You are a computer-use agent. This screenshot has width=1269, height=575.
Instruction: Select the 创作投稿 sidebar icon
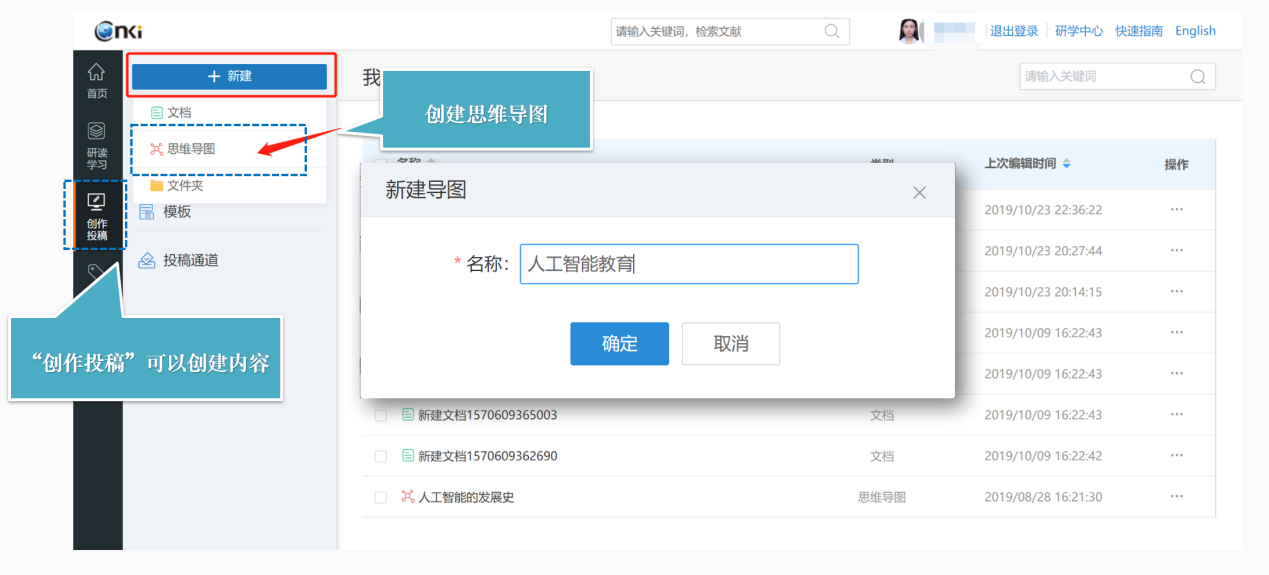click(96, 215)
